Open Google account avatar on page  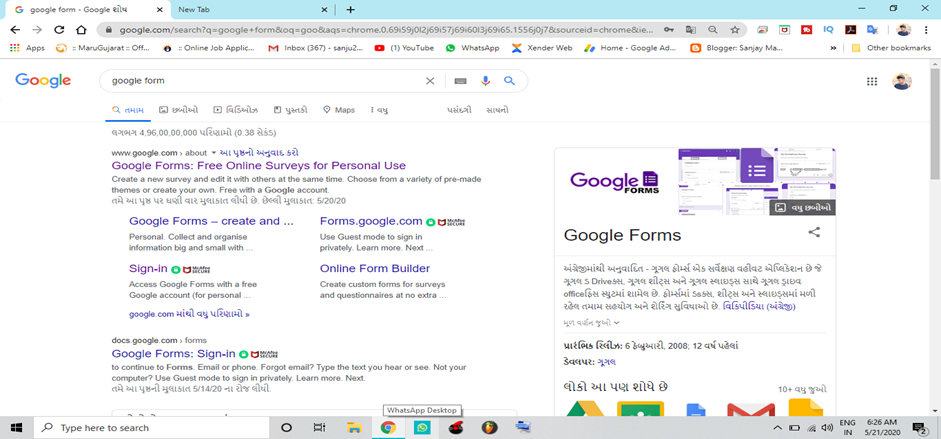tap(902, 82)
